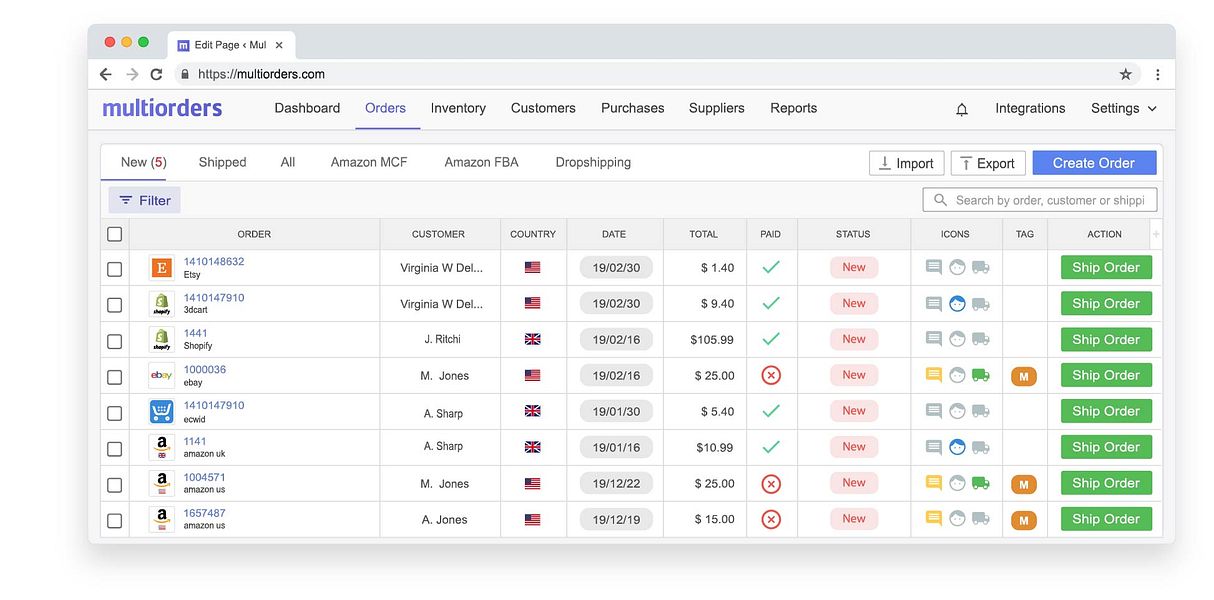This screenshot has width=1214, height=600.
Task: Click the order search input field
Action: pos(1040,200)
